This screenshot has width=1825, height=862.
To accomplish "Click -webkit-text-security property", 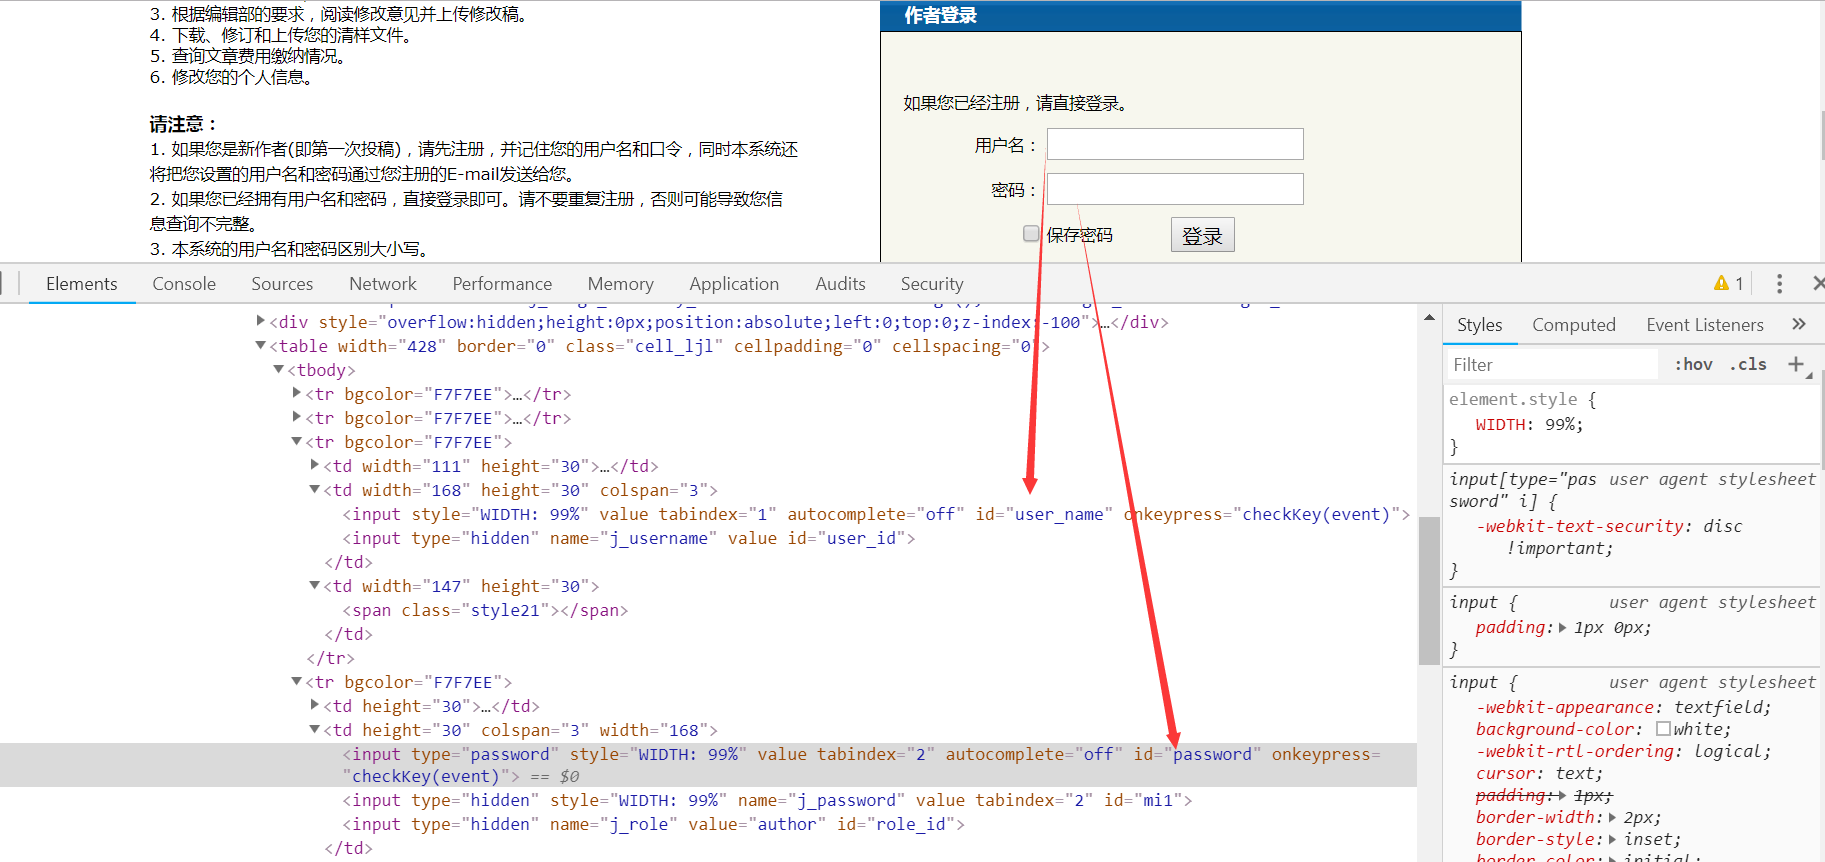I will point(1580,526).
